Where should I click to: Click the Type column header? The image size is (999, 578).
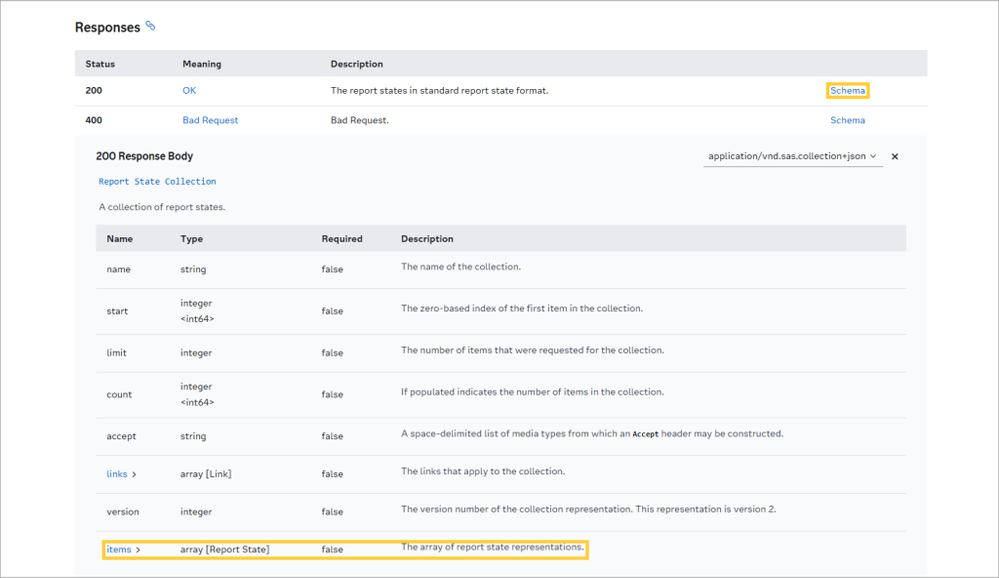coord(191,239)
